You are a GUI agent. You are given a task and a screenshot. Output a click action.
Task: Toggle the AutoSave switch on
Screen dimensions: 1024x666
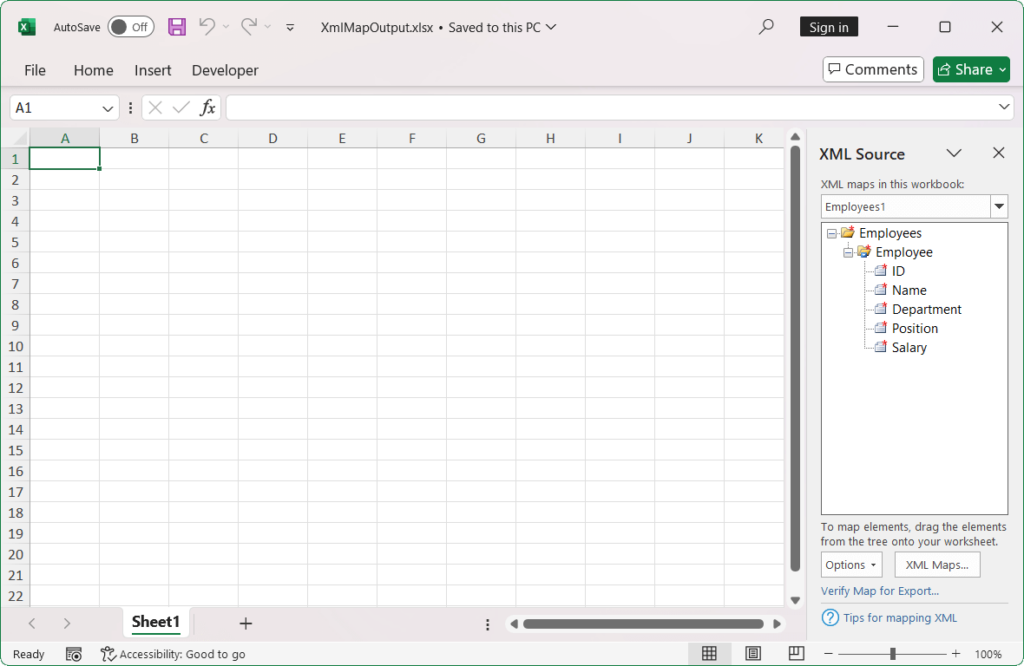130,27
